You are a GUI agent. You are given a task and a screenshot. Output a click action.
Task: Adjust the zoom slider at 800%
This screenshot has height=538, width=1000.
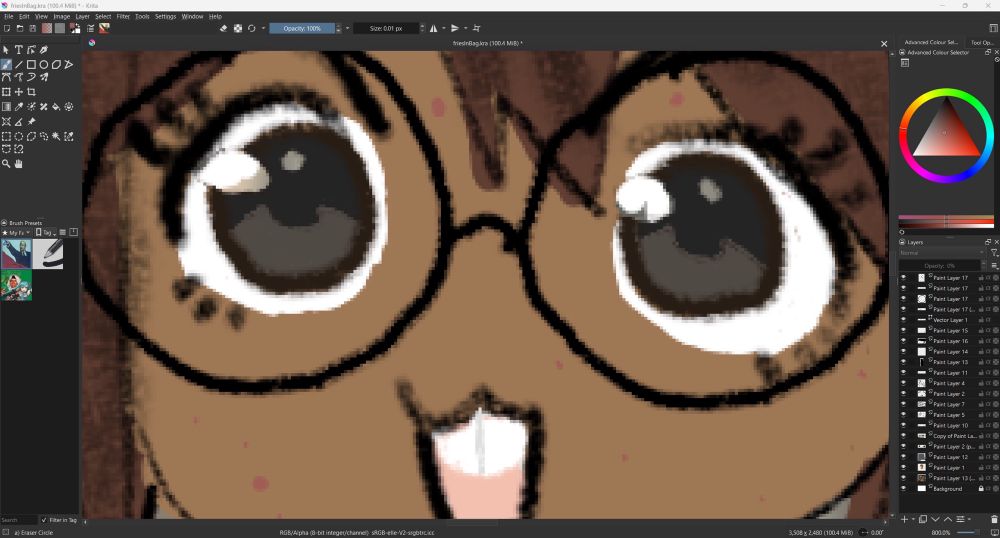(968, 532)
